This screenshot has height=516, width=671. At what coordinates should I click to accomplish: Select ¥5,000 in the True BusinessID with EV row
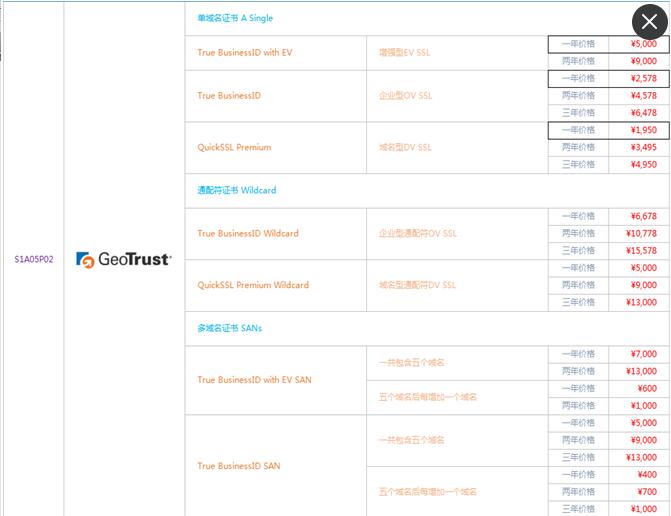(x=644, y=44)
